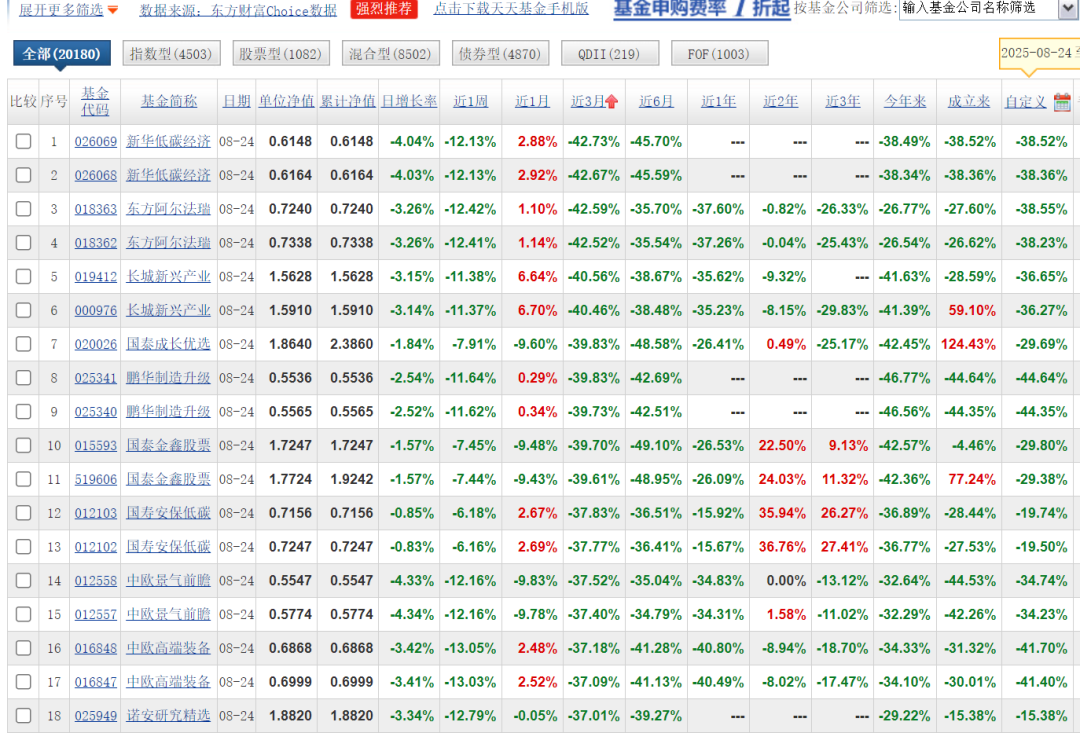This screenshot has height=733, width=1080.
Task: Open 基金申购费率 discount banner link
Action: click(701, 8)
